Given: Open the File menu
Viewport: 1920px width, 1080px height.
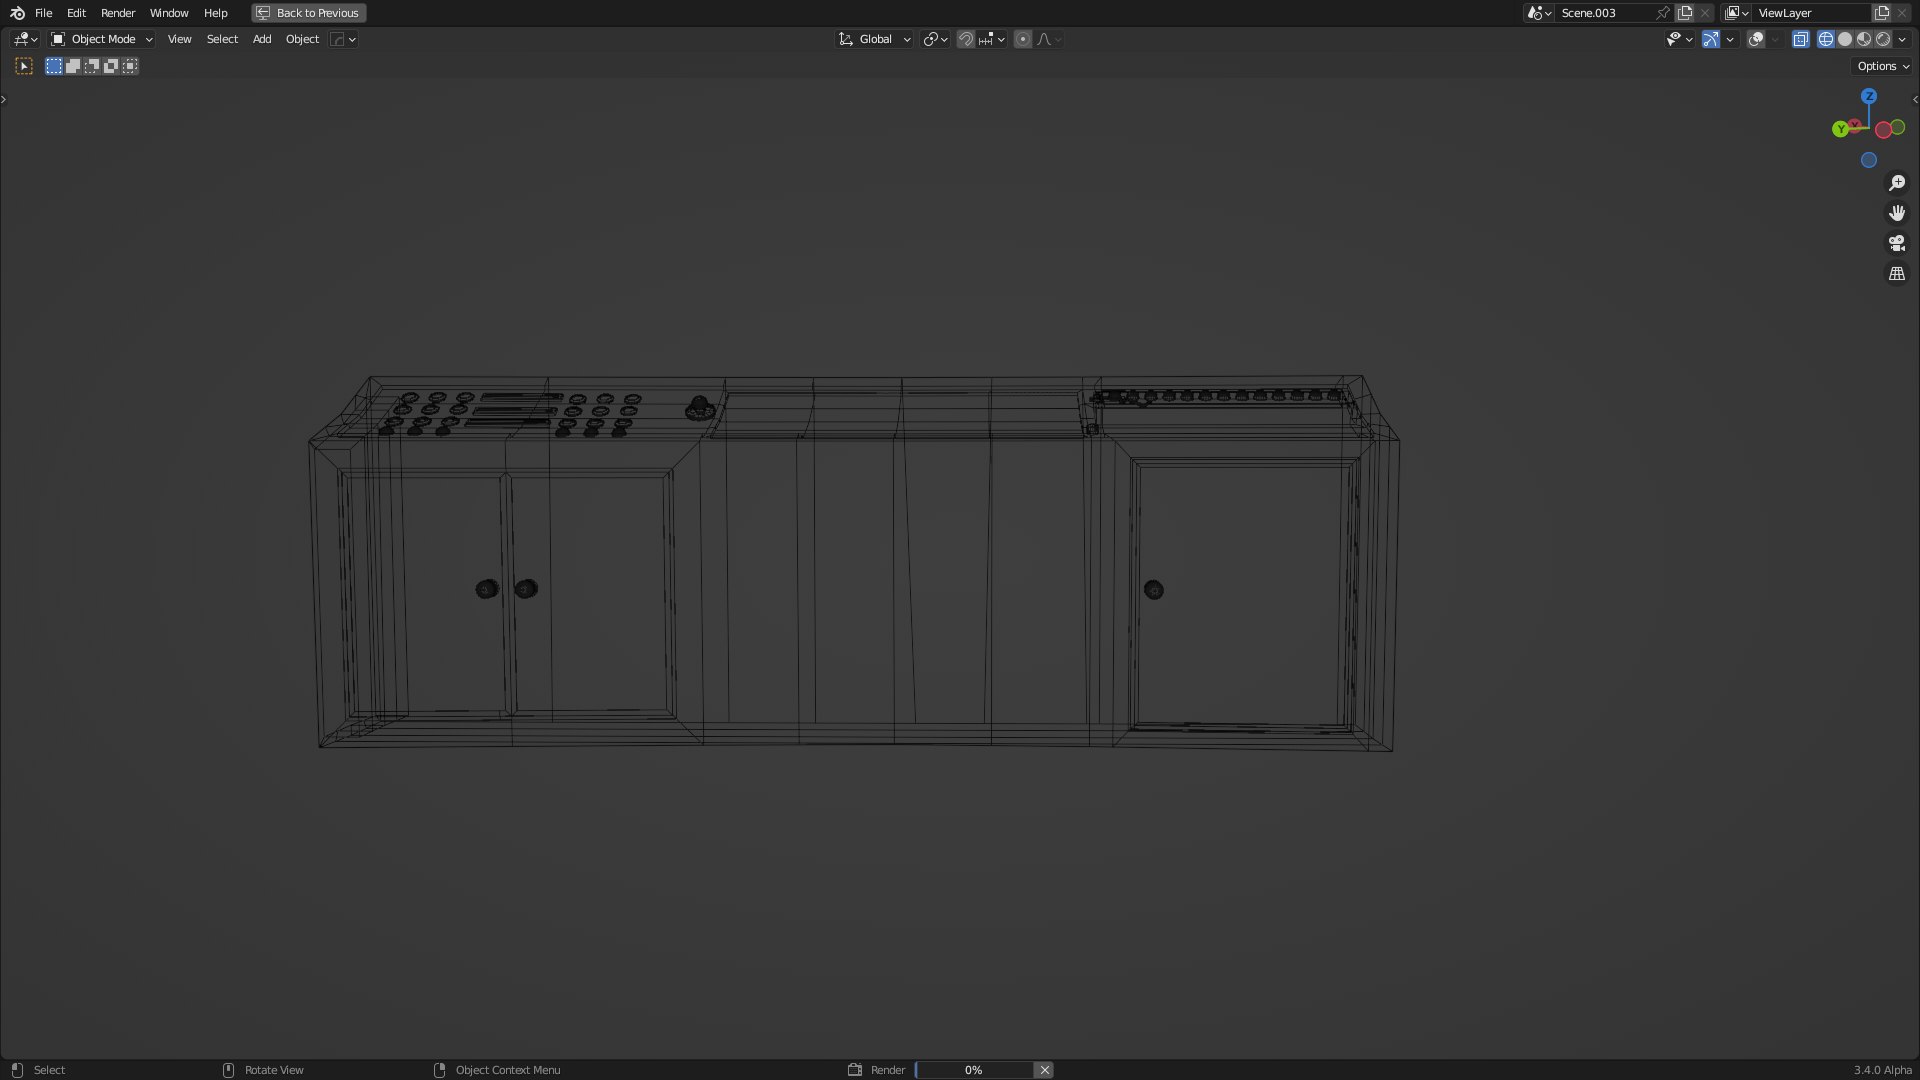Looking at the screenshot, I should (43, 13).
